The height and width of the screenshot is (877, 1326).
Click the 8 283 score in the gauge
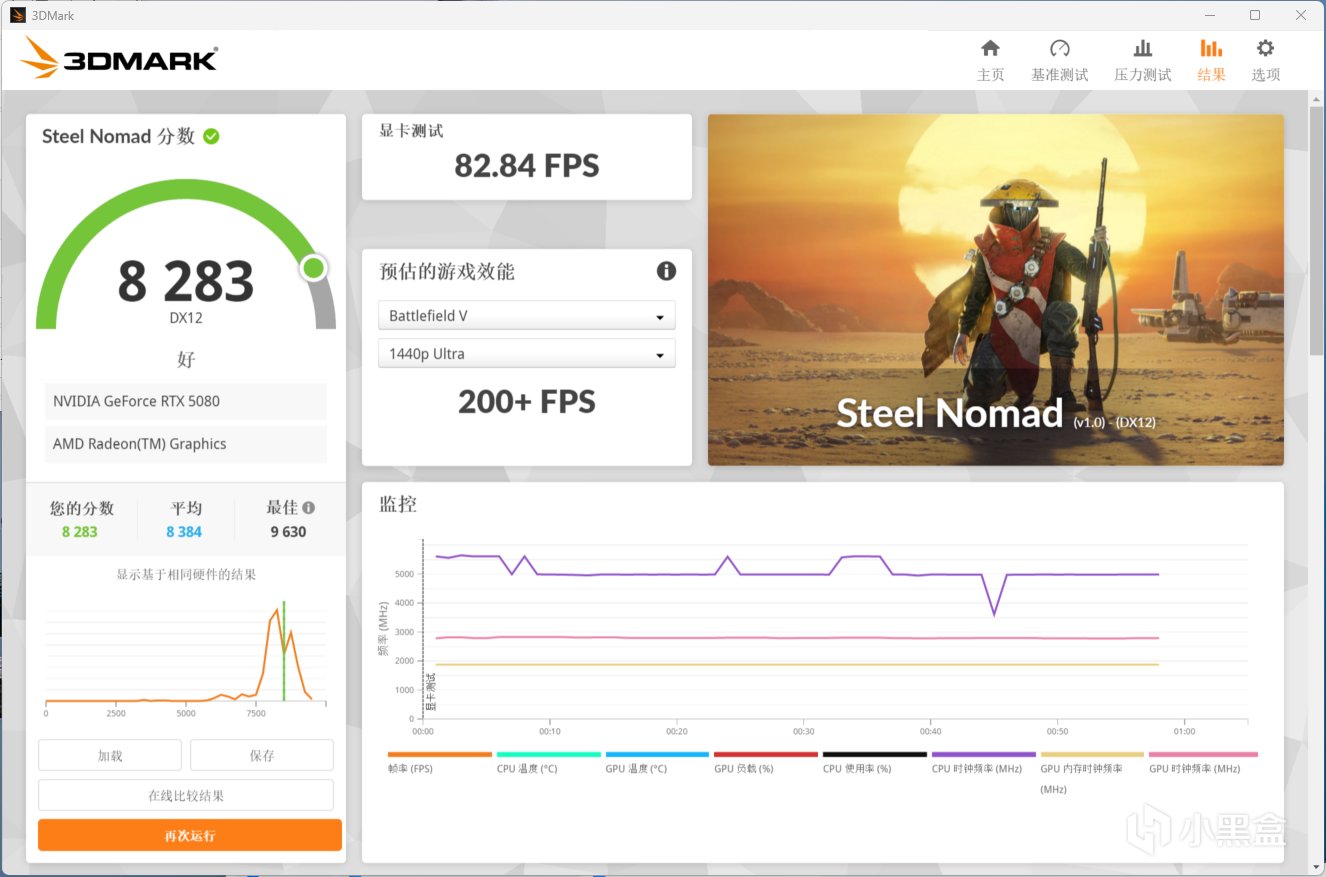click(x=186, y=281)
